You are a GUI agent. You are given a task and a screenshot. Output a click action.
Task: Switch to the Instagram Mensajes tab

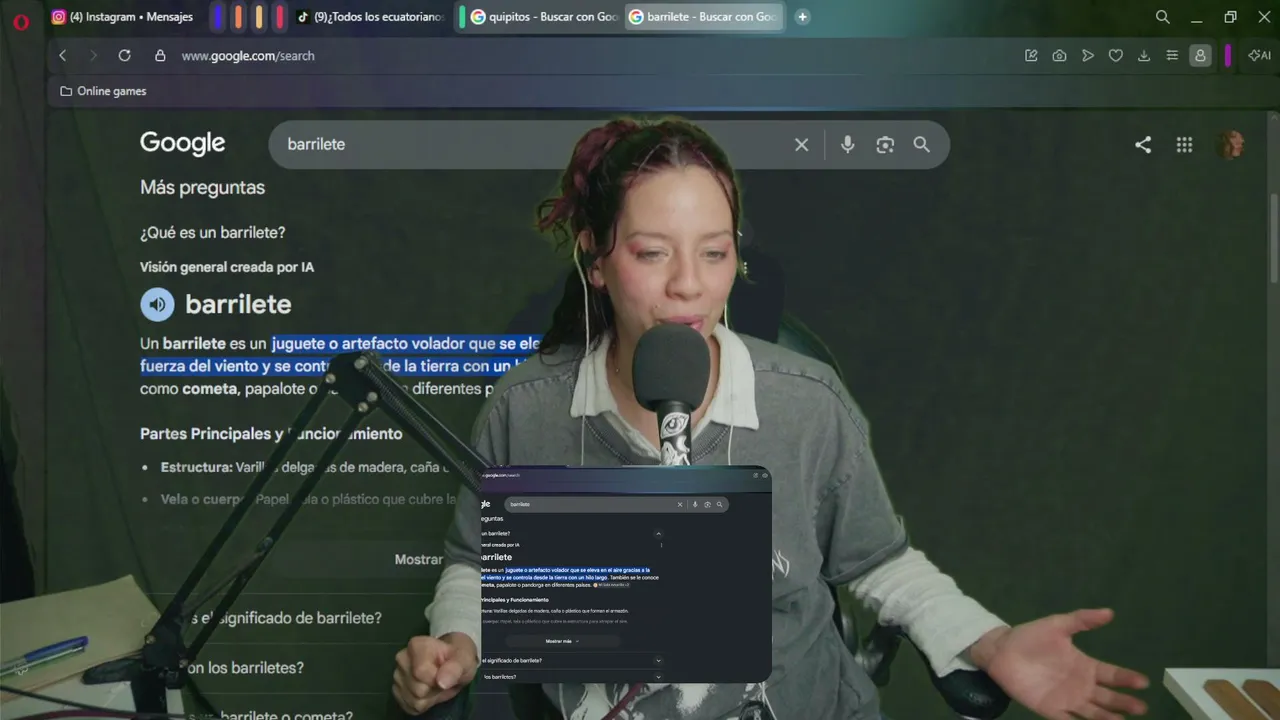[122, 17]
